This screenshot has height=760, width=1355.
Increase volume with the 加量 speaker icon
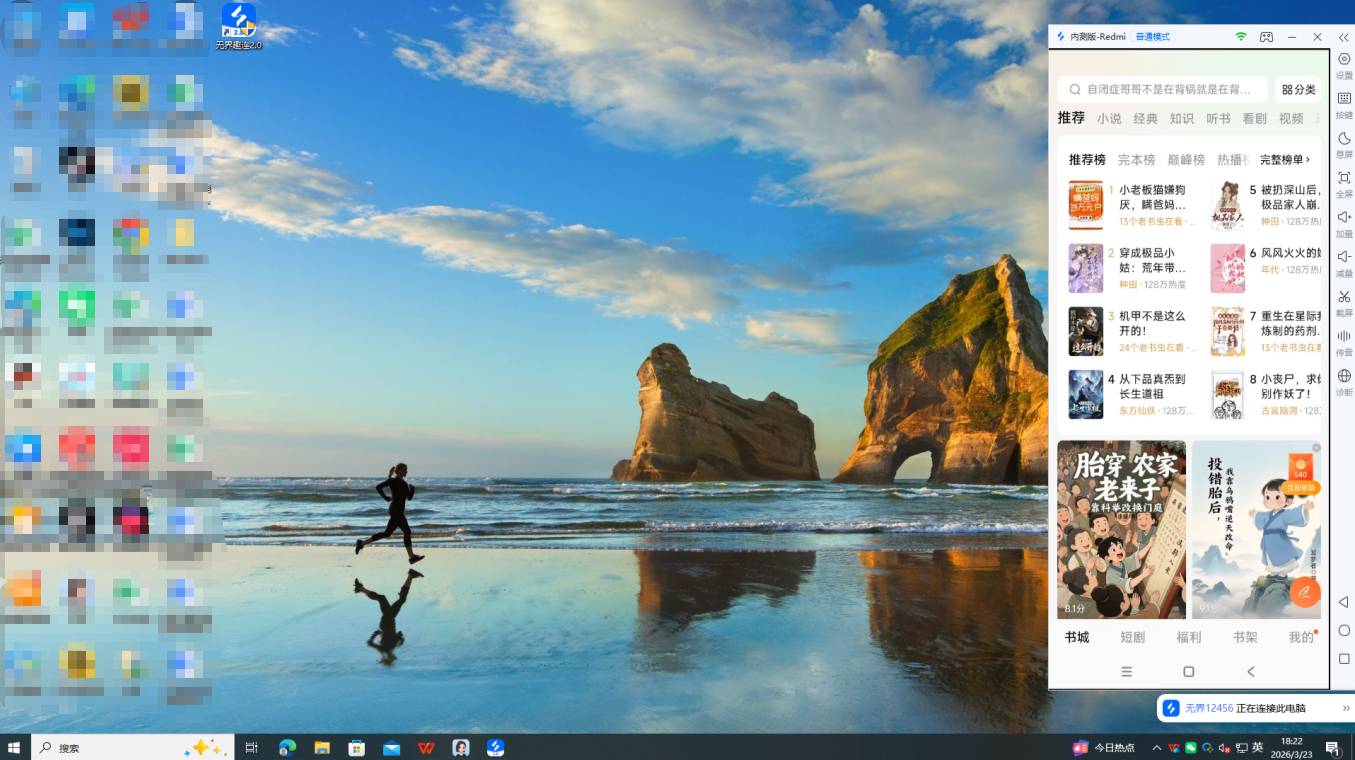1344,218
